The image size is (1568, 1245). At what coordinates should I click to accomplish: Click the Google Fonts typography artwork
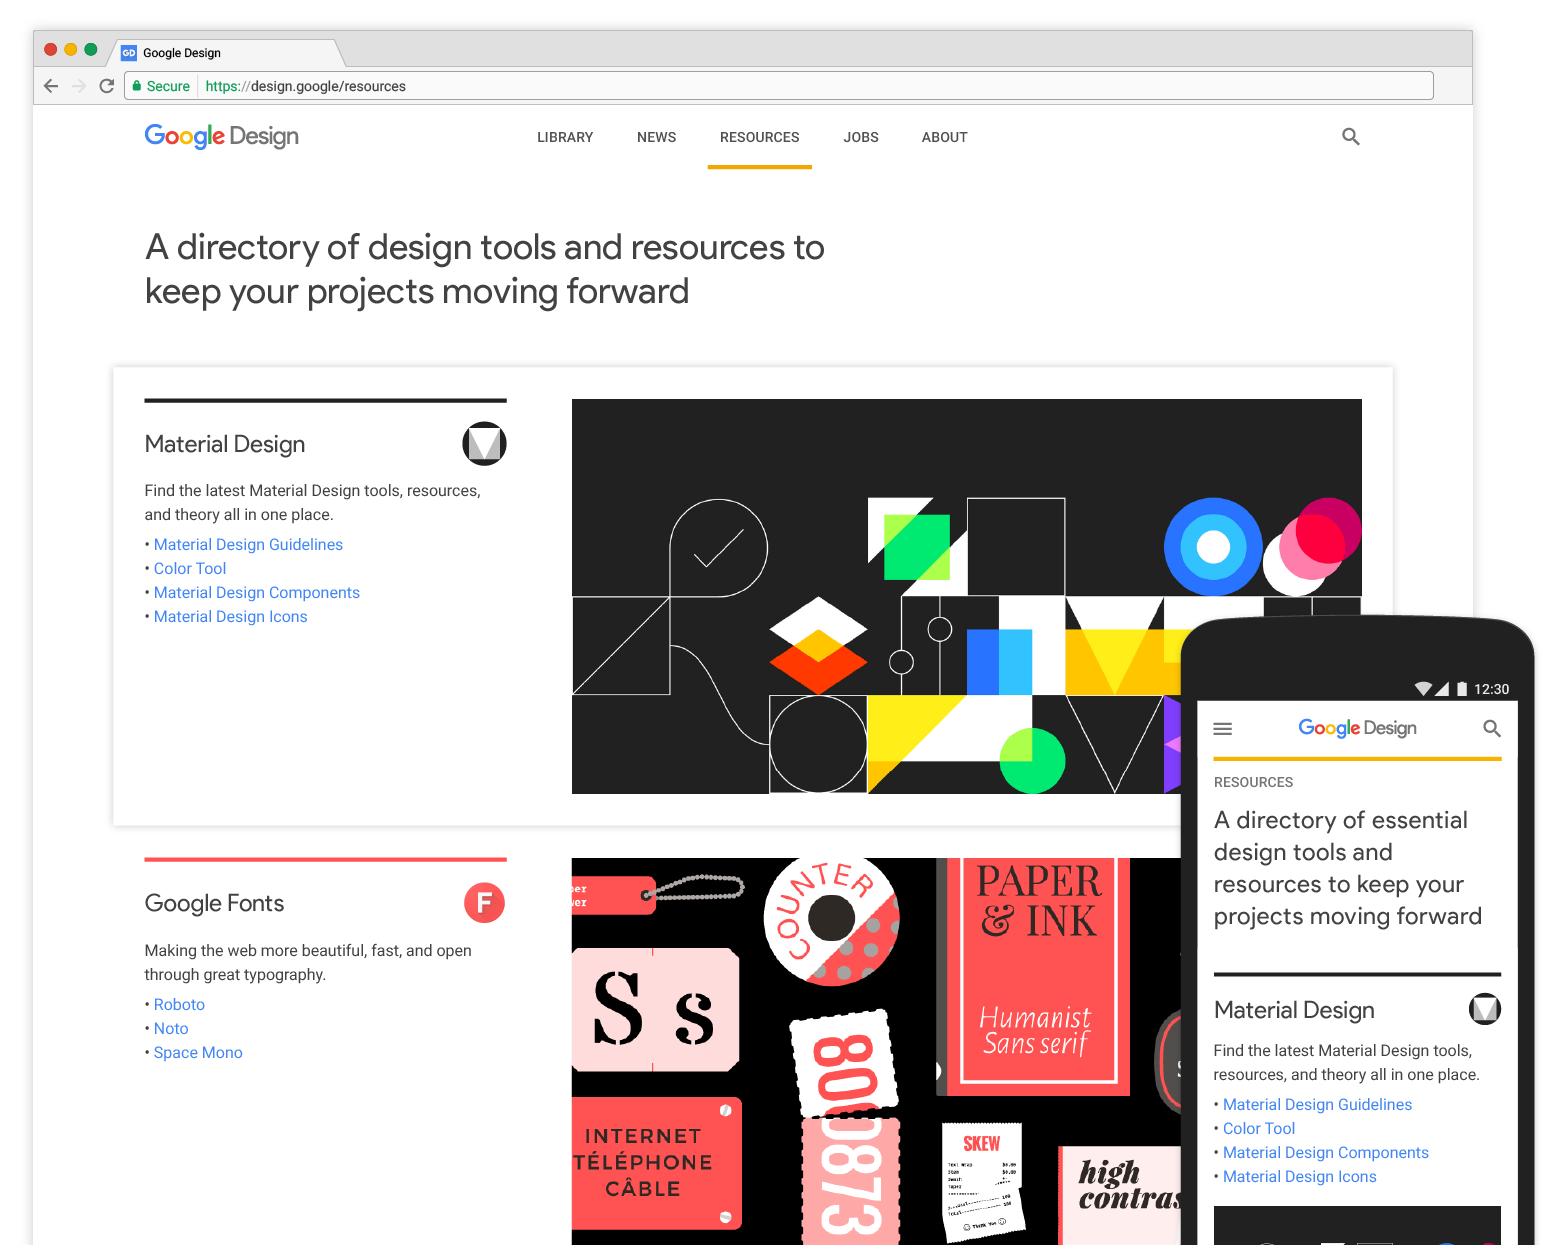876,1051
